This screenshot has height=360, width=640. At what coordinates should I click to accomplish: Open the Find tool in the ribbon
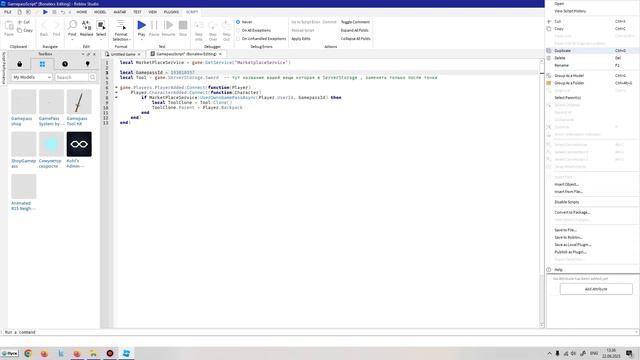[x=72, y=26]
